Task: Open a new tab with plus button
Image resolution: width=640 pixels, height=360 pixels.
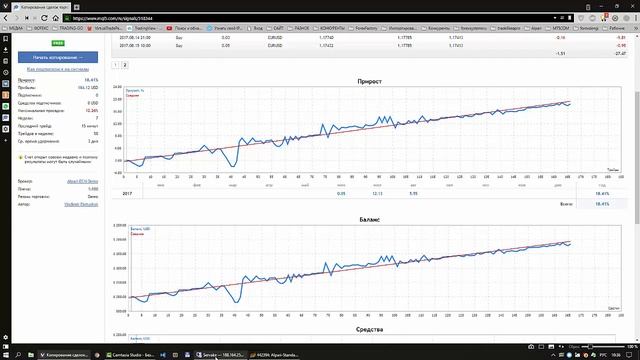Action: [76, 7]
